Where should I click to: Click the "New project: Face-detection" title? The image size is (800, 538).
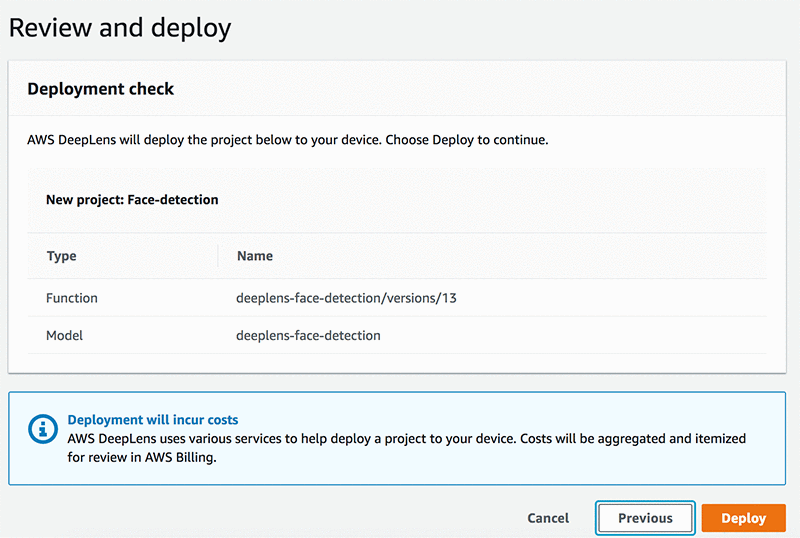[132, 199]
